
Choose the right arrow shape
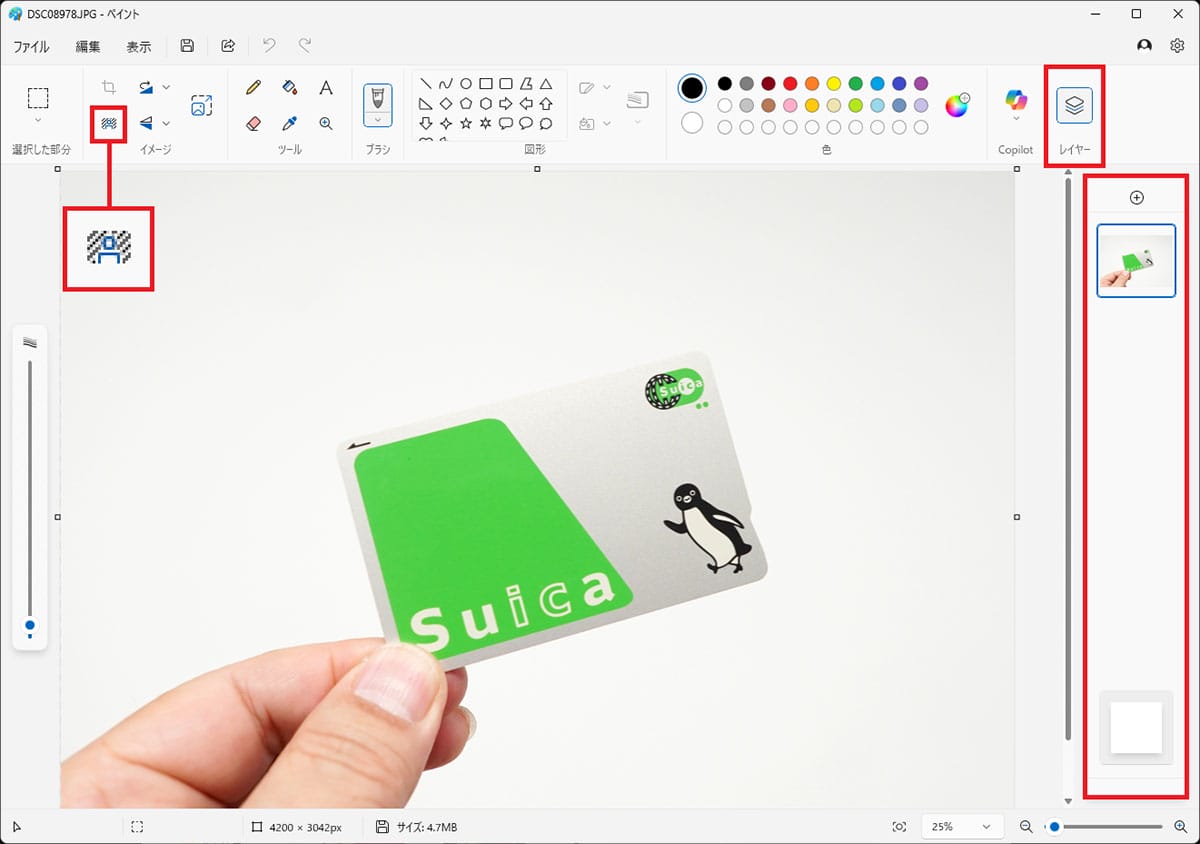[x=506, y=104]
